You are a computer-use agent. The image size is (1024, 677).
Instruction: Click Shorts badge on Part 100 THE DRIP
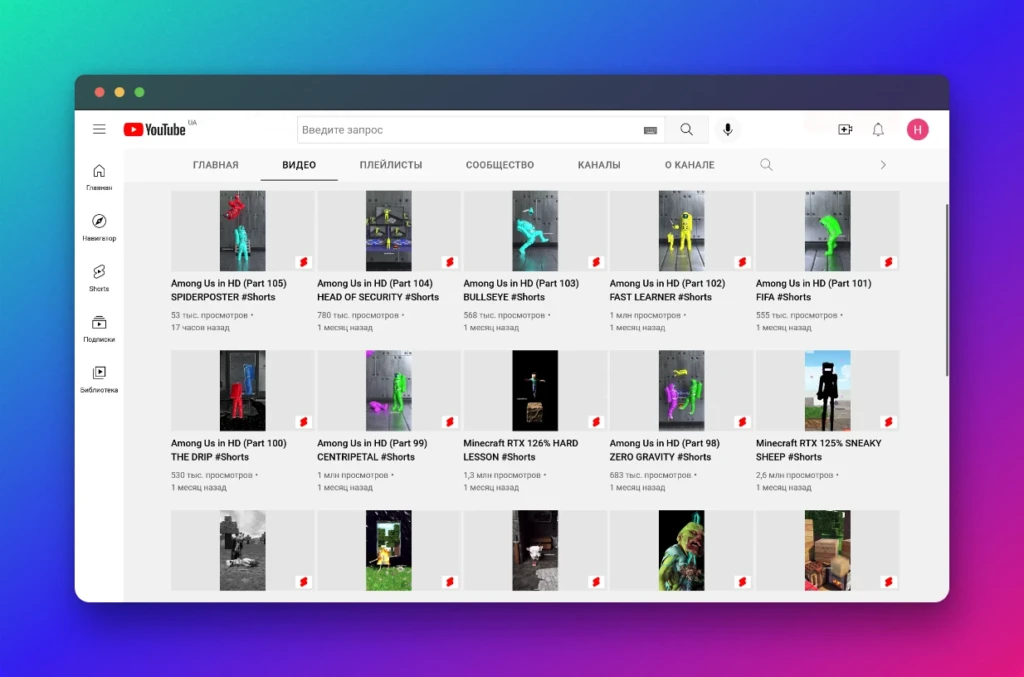pos(304,422)
